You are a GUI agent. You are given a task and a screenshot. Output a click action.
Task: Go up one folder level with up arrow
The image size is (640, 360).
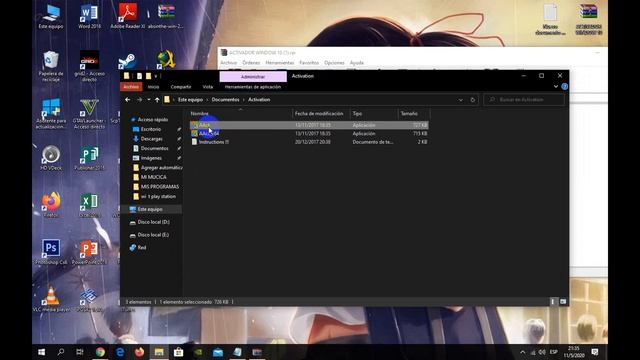pyautogui.click(x=157, y=100)
